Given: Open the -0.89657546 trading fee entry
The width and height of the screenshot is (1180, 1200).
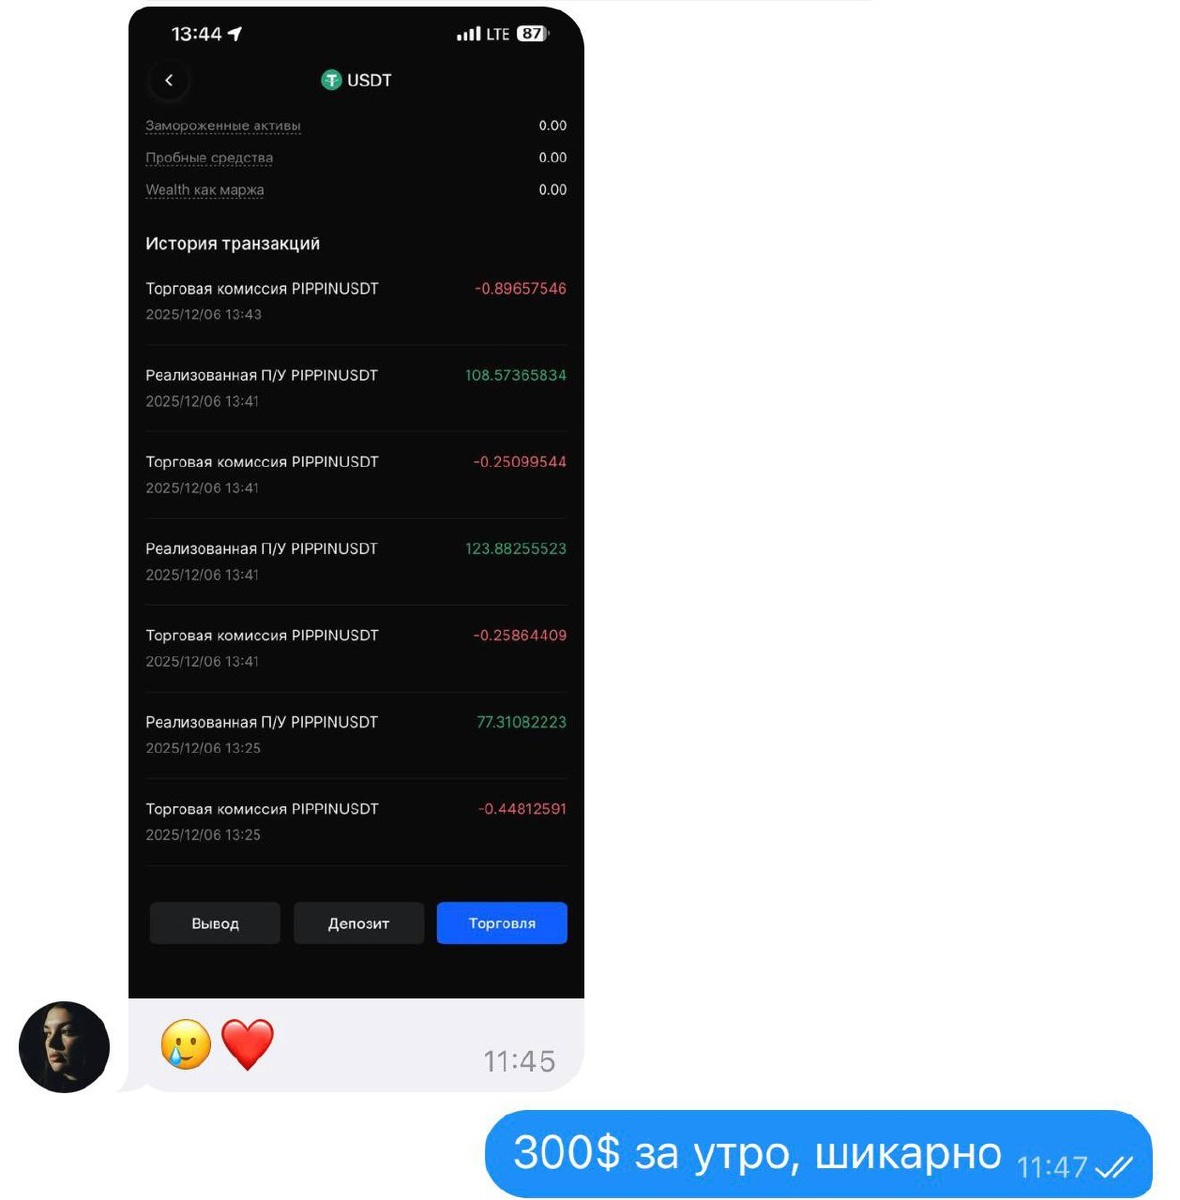Looking at the screenshot, I should (356, 301).
